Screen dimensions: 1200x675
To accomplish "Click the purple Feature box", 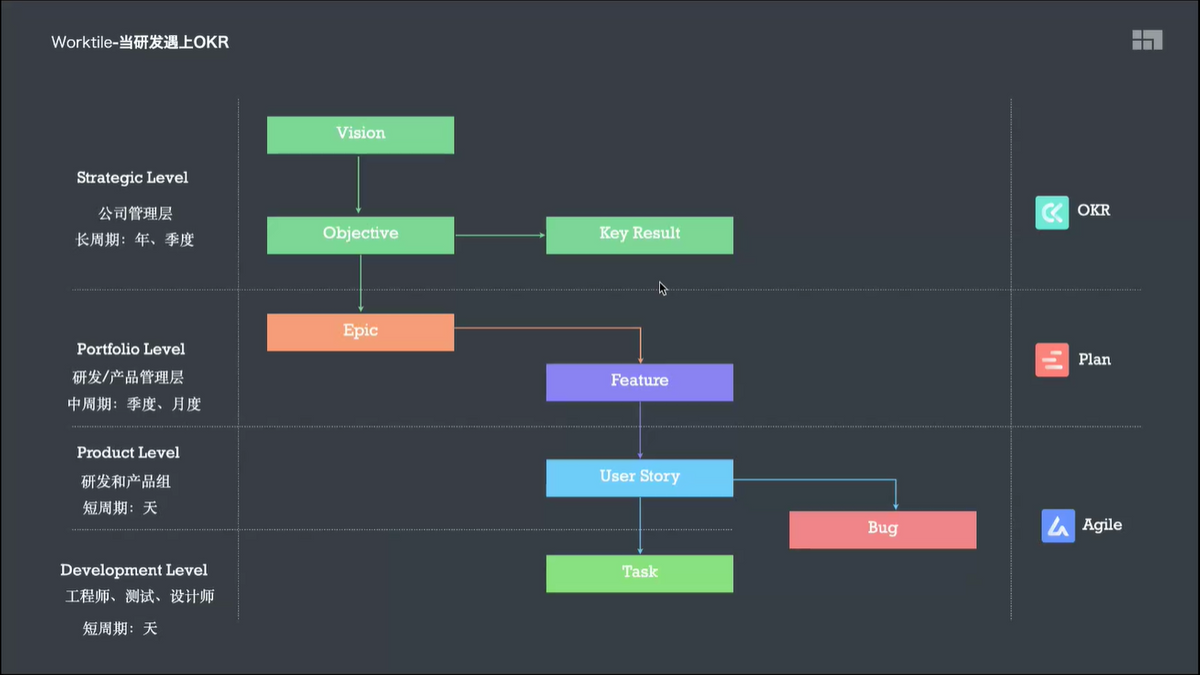I will [639, 382].
